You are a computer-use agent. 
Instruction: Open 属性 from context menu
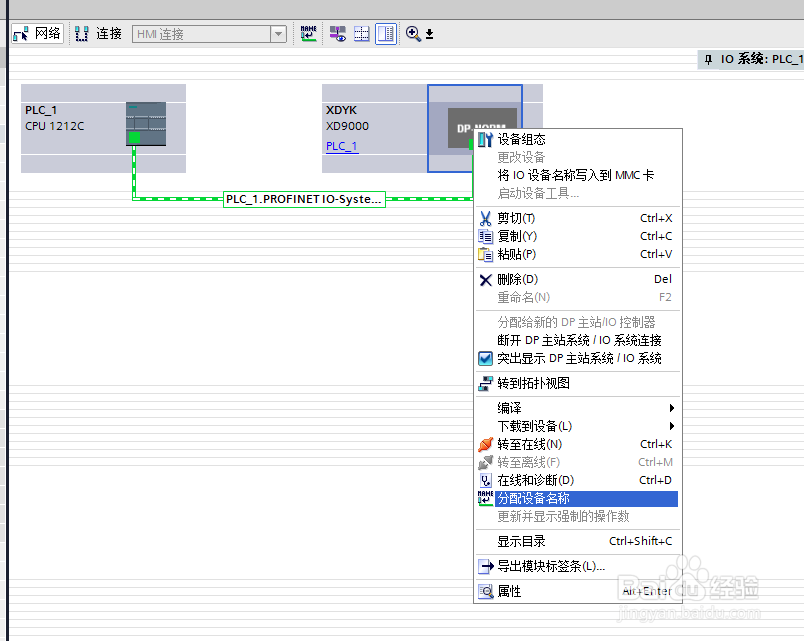(577, 592)
